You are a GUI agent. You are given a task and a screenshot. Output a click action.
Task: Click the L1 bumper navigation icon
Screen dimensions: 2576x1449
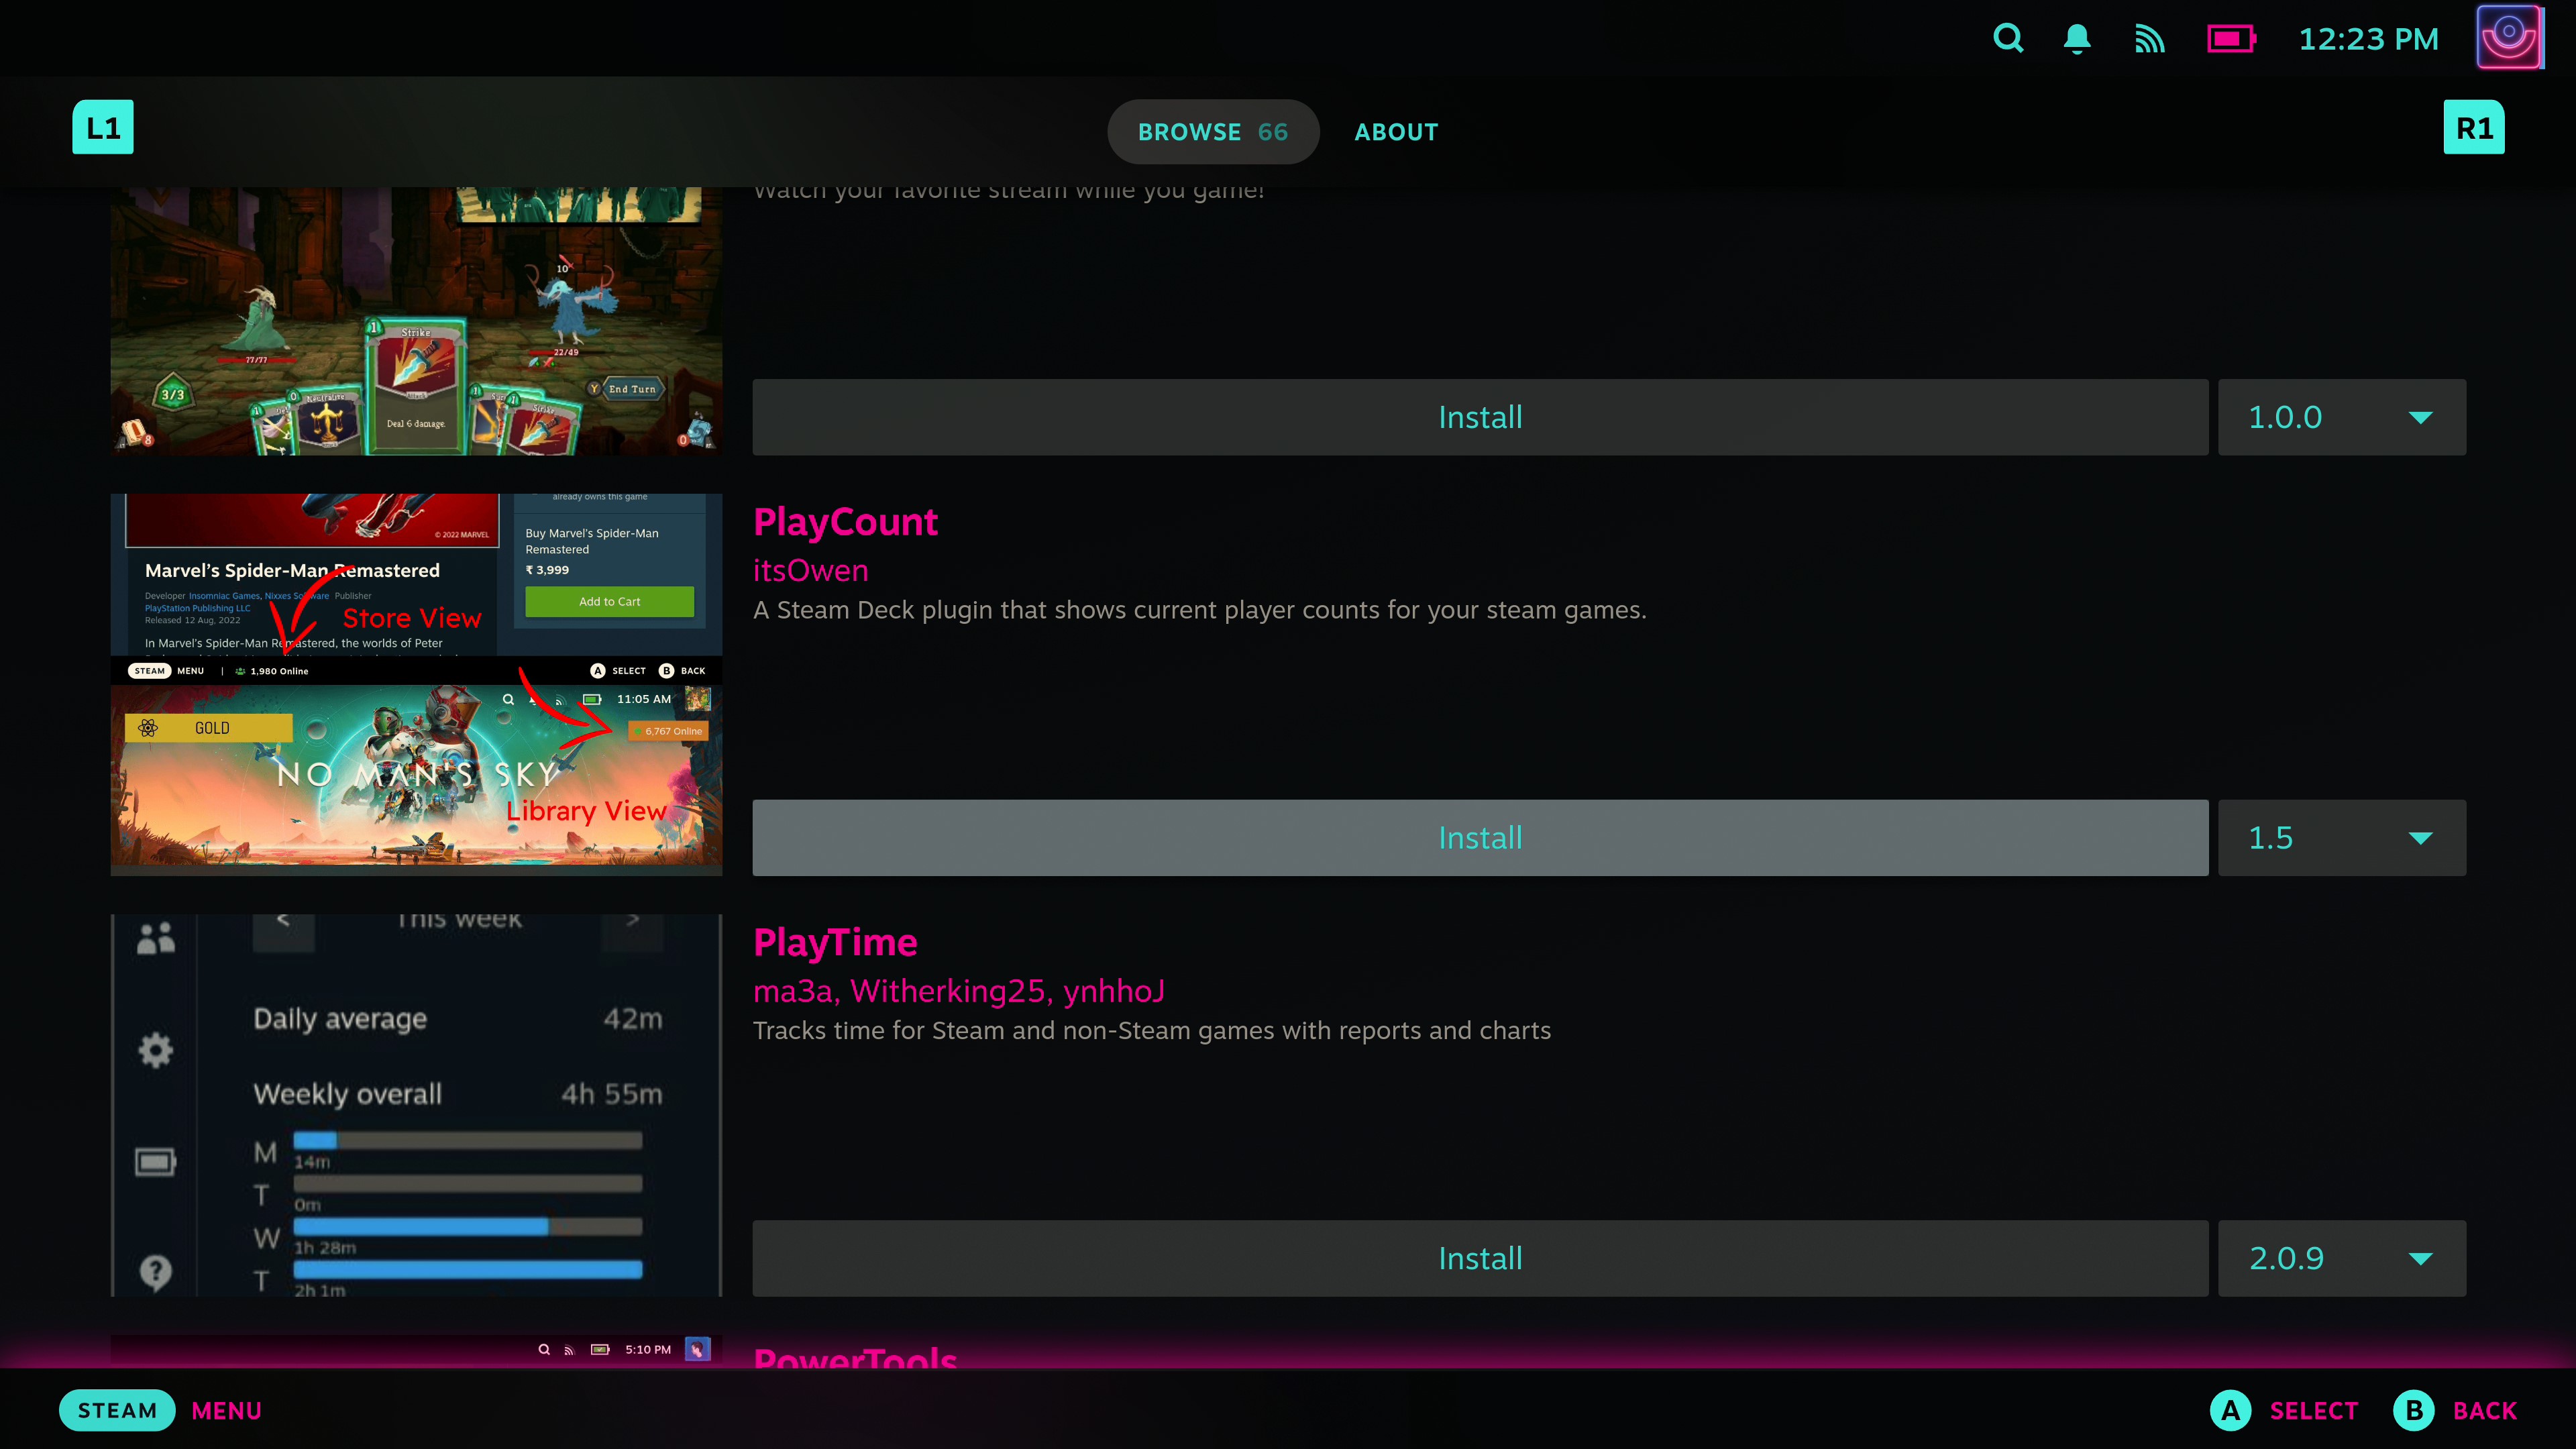pyautogui.click(x=103, y=127)
